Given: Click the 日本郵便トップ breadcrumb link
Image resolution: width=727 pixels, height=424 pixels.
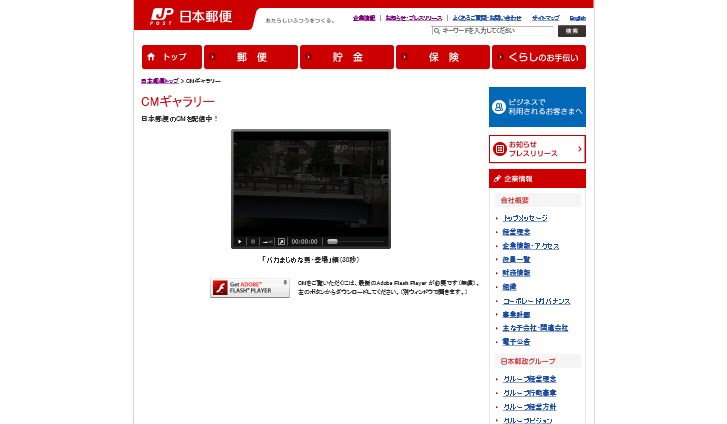Looking at the screenshot, I should click(160, 81).
